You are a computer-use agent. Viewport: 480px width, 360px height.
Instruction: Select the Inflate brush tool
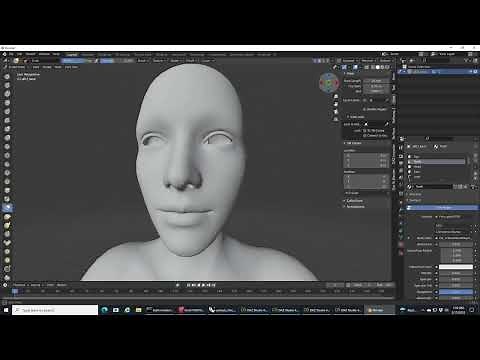pyautogui.click(x=7, y=129)
